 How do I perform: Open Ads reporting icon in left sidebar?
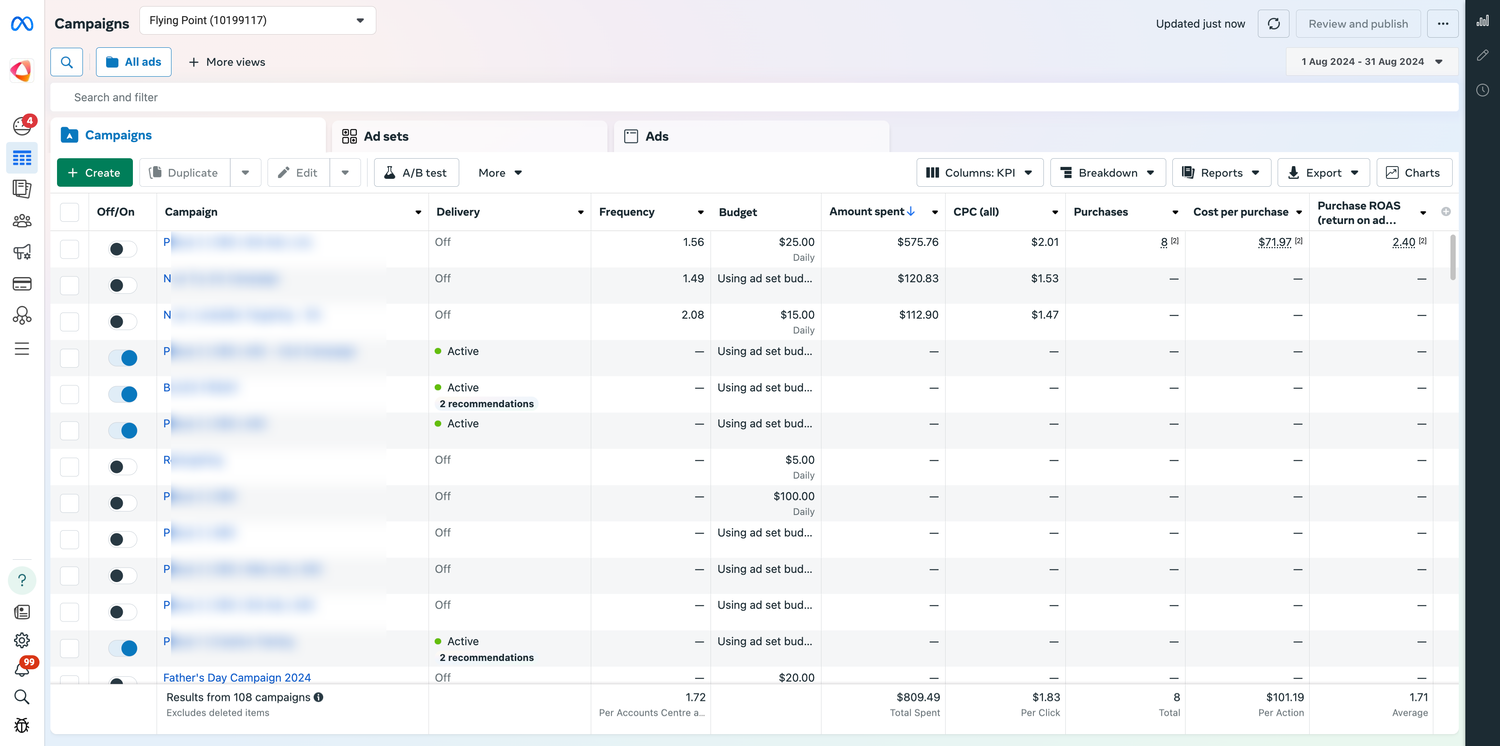(x=22, y=189)
